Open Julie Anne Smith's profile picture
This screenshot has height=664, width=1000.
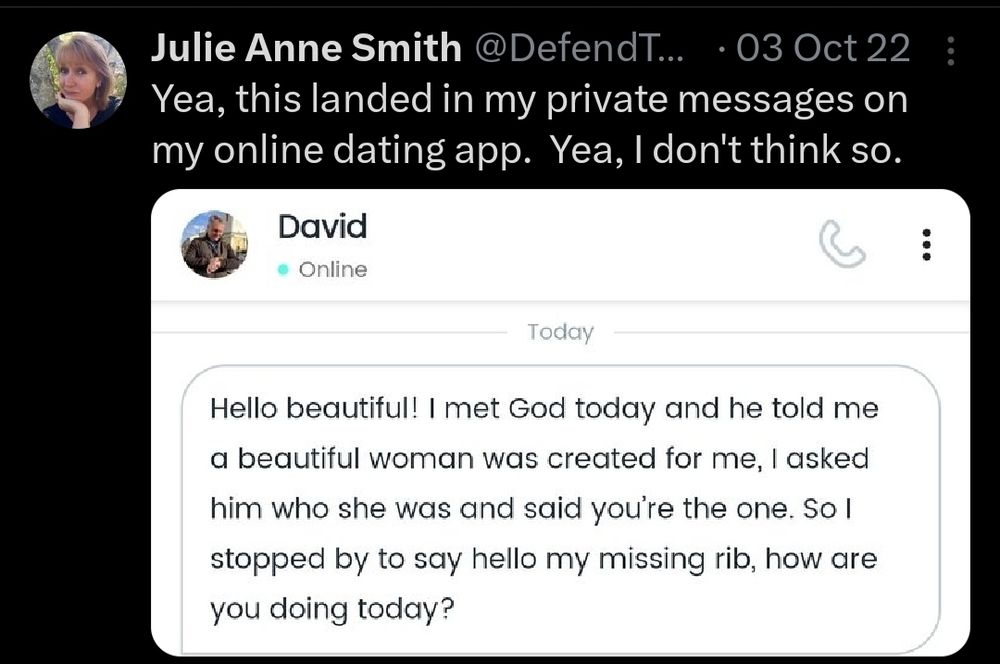point(78,80)
